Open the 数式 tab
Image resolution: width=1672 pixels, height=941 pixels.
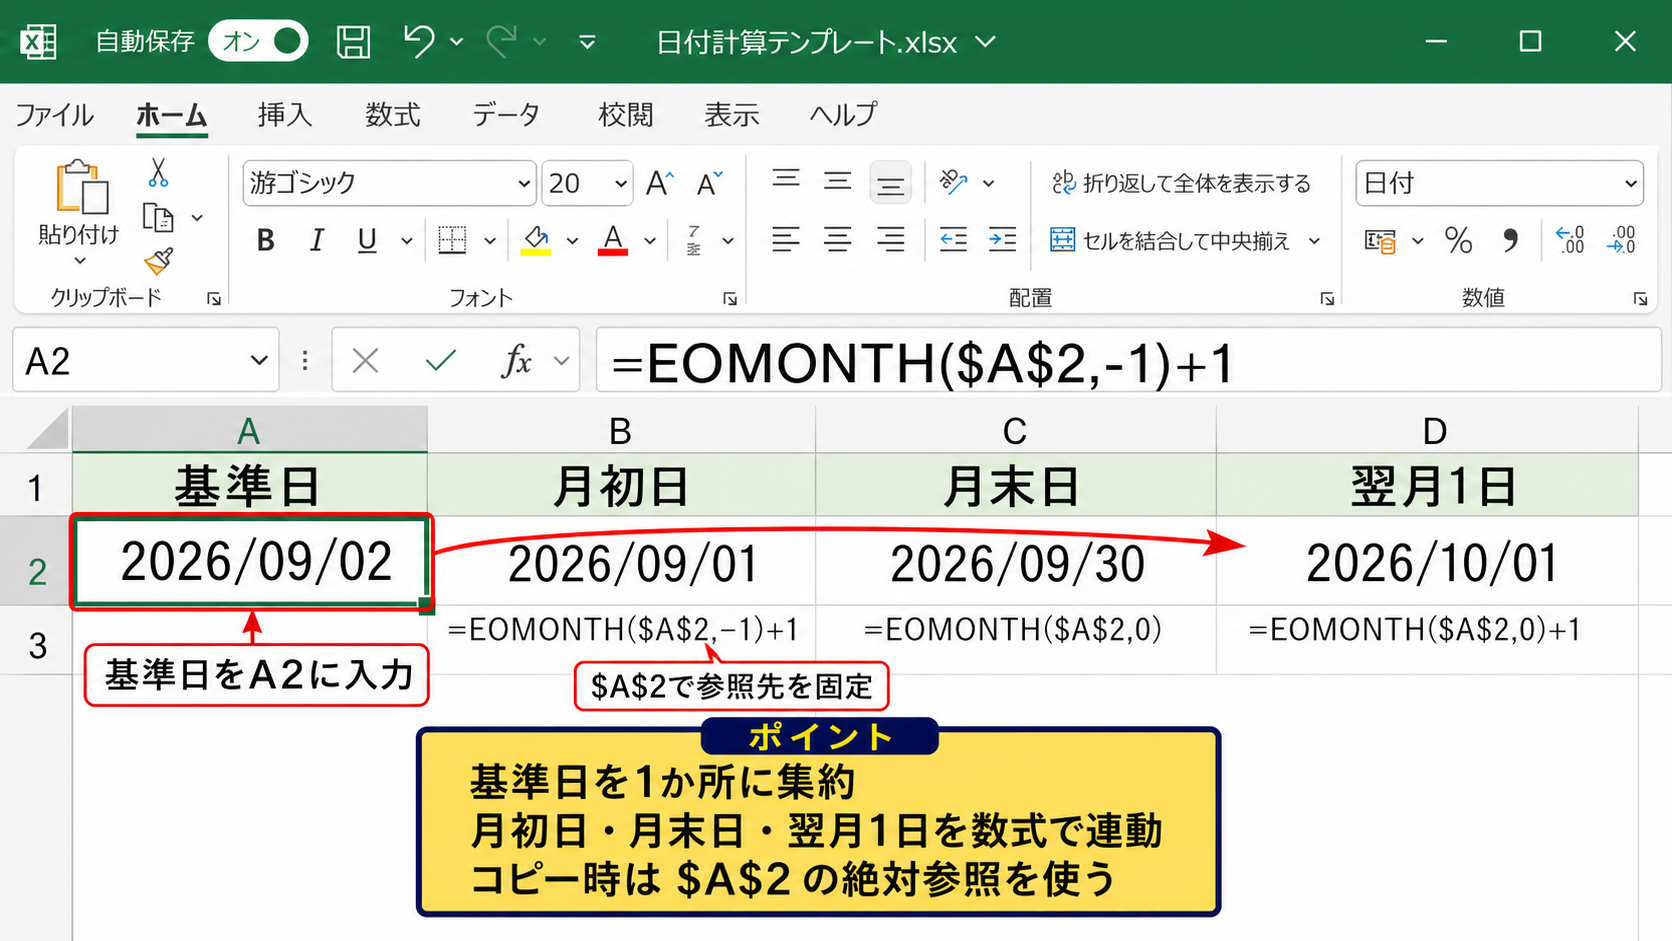coord(392,115)
